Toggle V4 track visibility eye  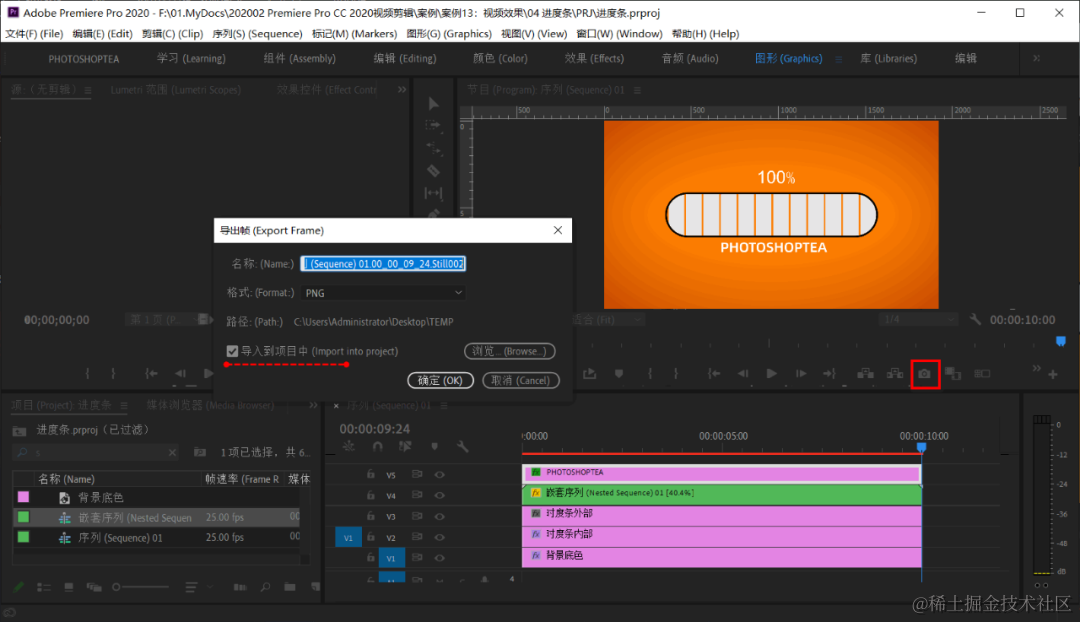(x=439, y=495)
